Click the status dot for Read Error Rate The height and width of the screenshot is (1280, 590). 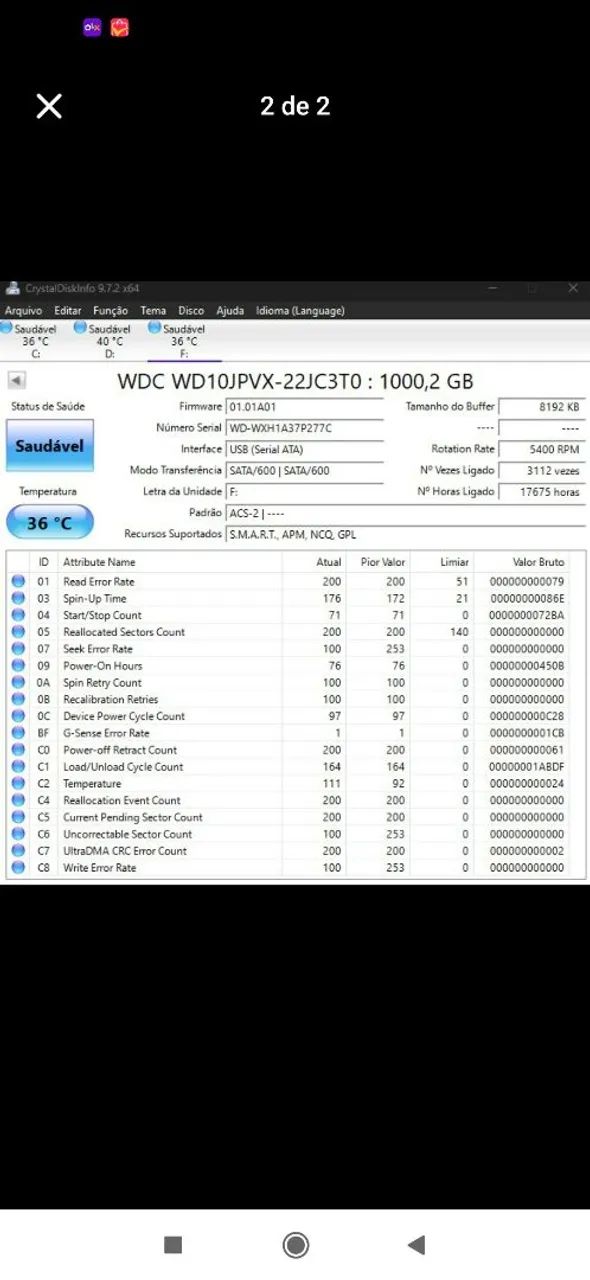tap(18, 581)
